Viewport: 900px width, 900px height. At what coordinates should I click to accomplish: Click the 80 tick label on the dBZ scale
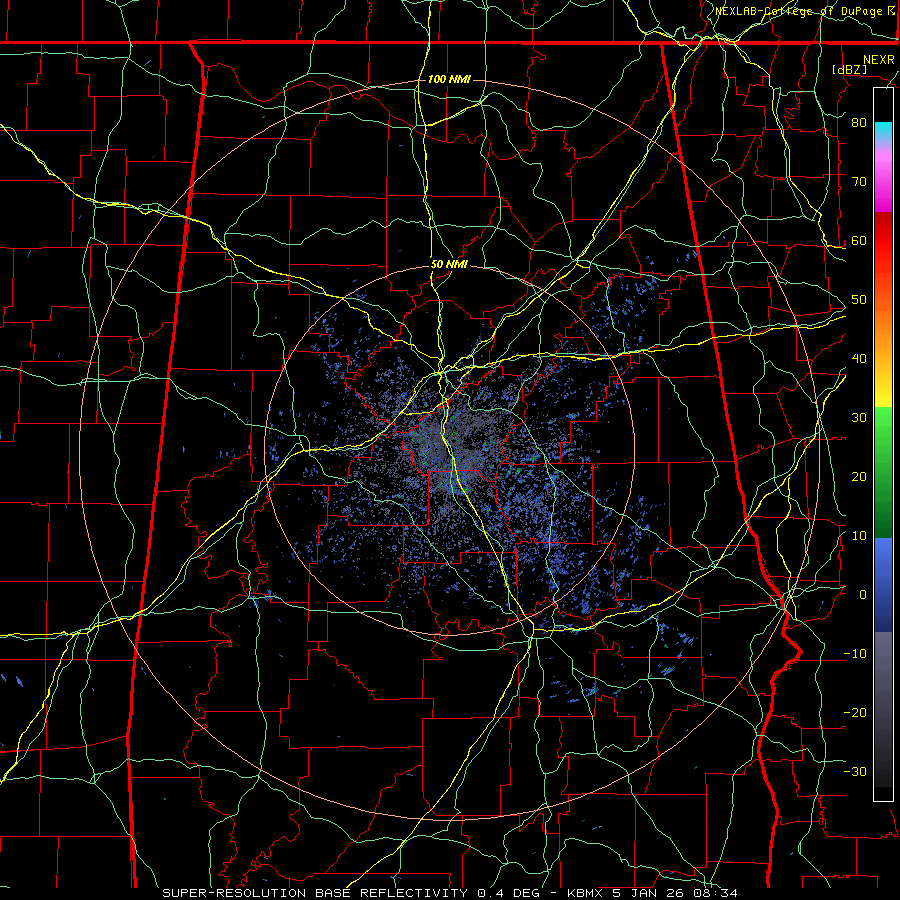pos(859,123)
